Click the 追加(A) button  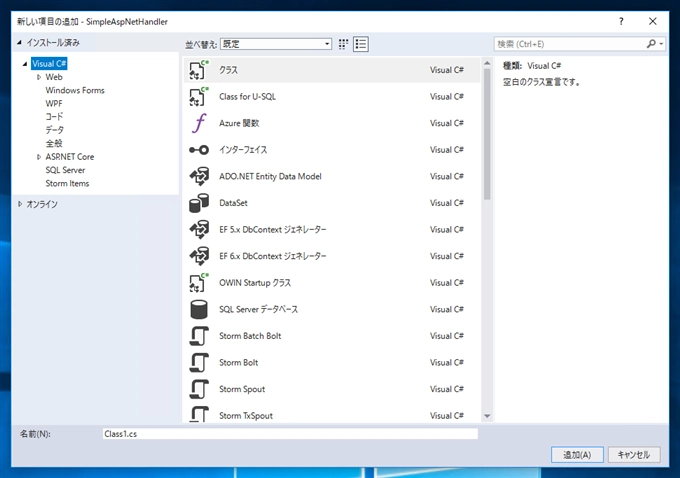577,455
